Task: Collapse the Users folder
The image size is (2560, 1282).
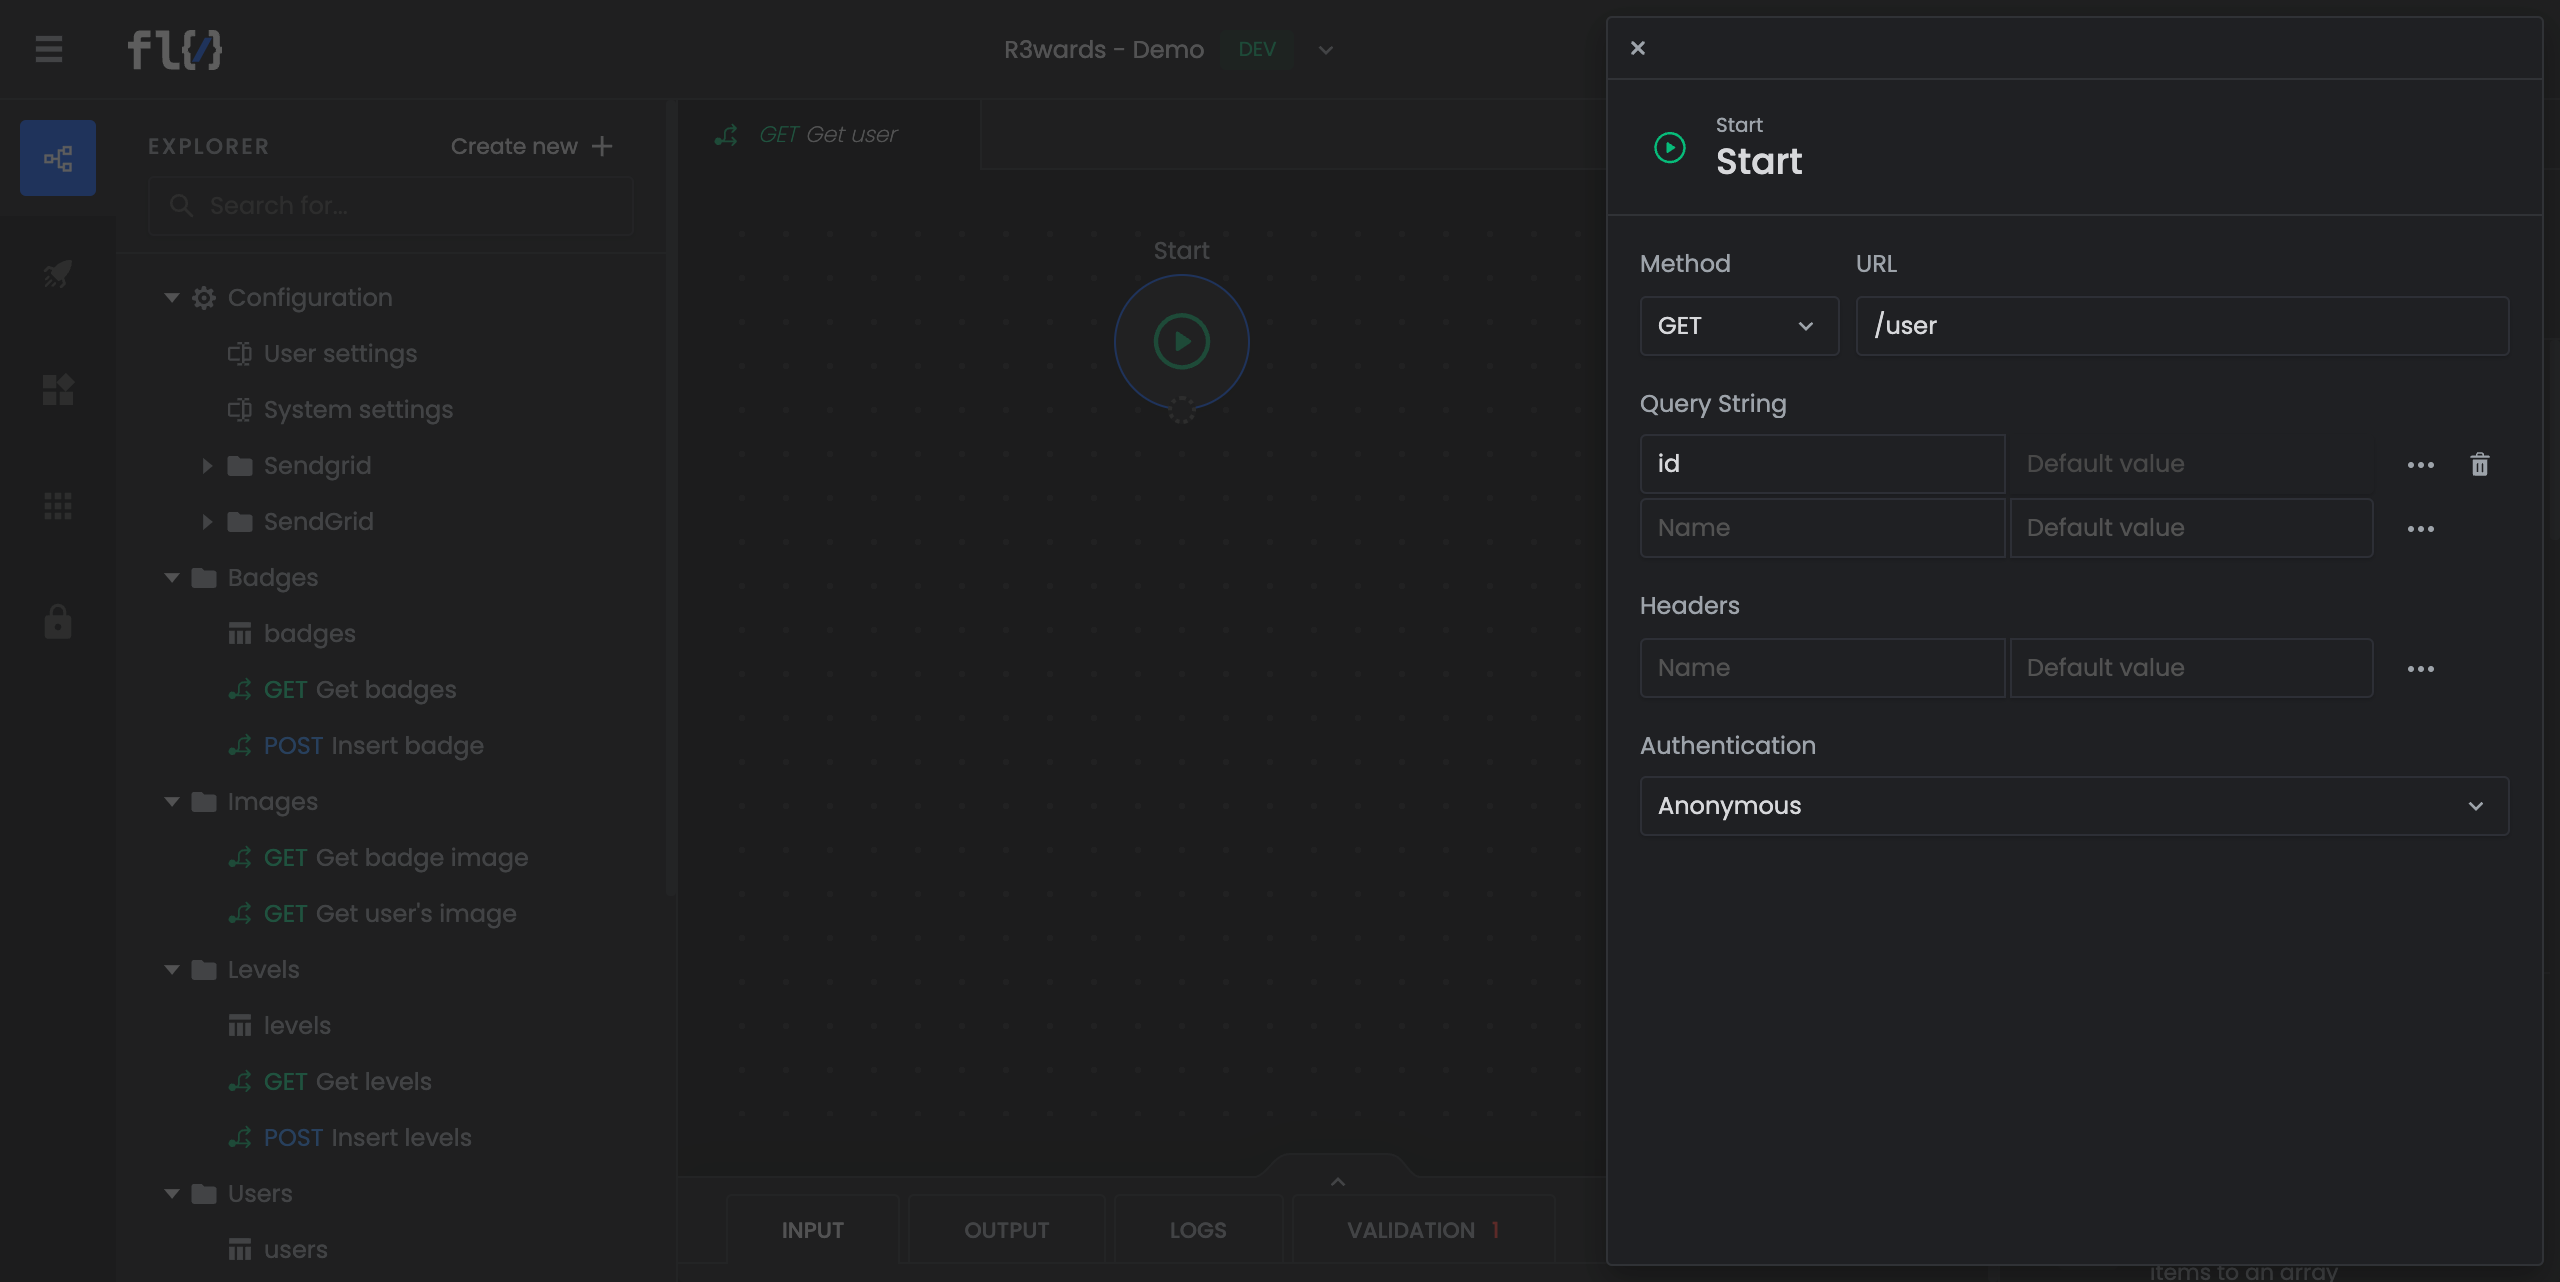Action: pos(172,1194)
